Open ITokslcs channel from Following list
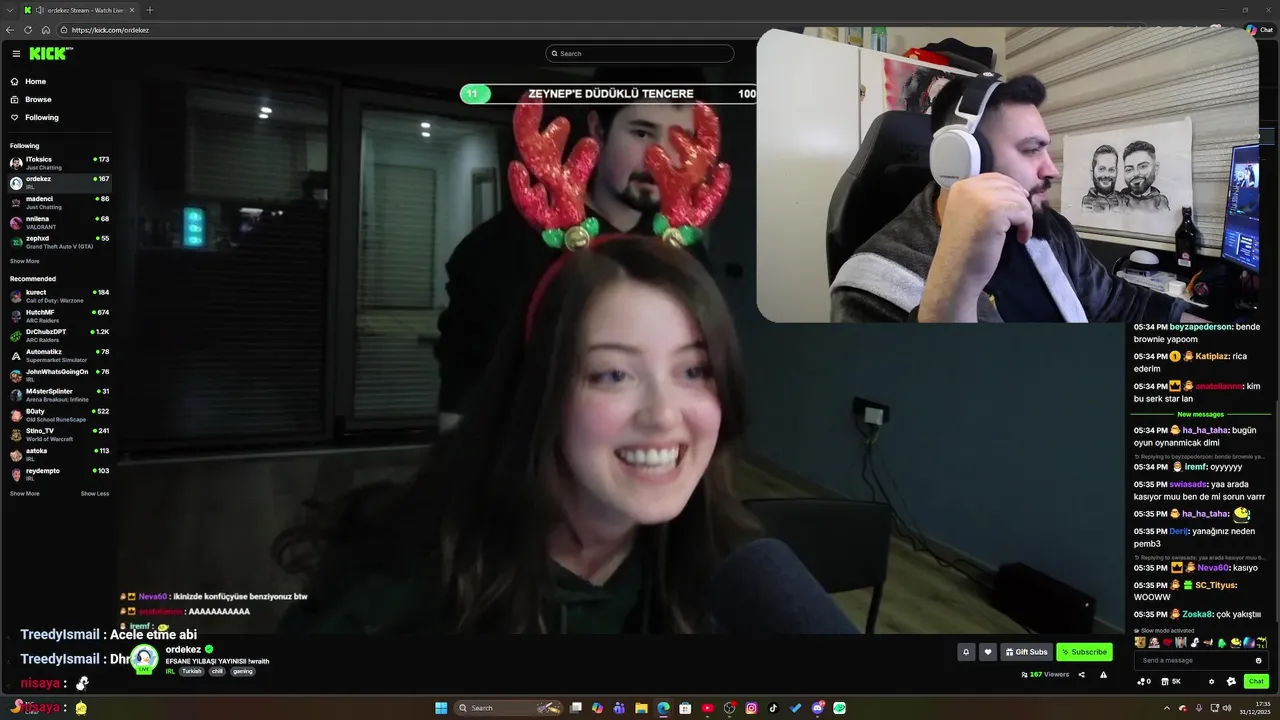This screenshot has width=1280, height=720. (60, 162)
